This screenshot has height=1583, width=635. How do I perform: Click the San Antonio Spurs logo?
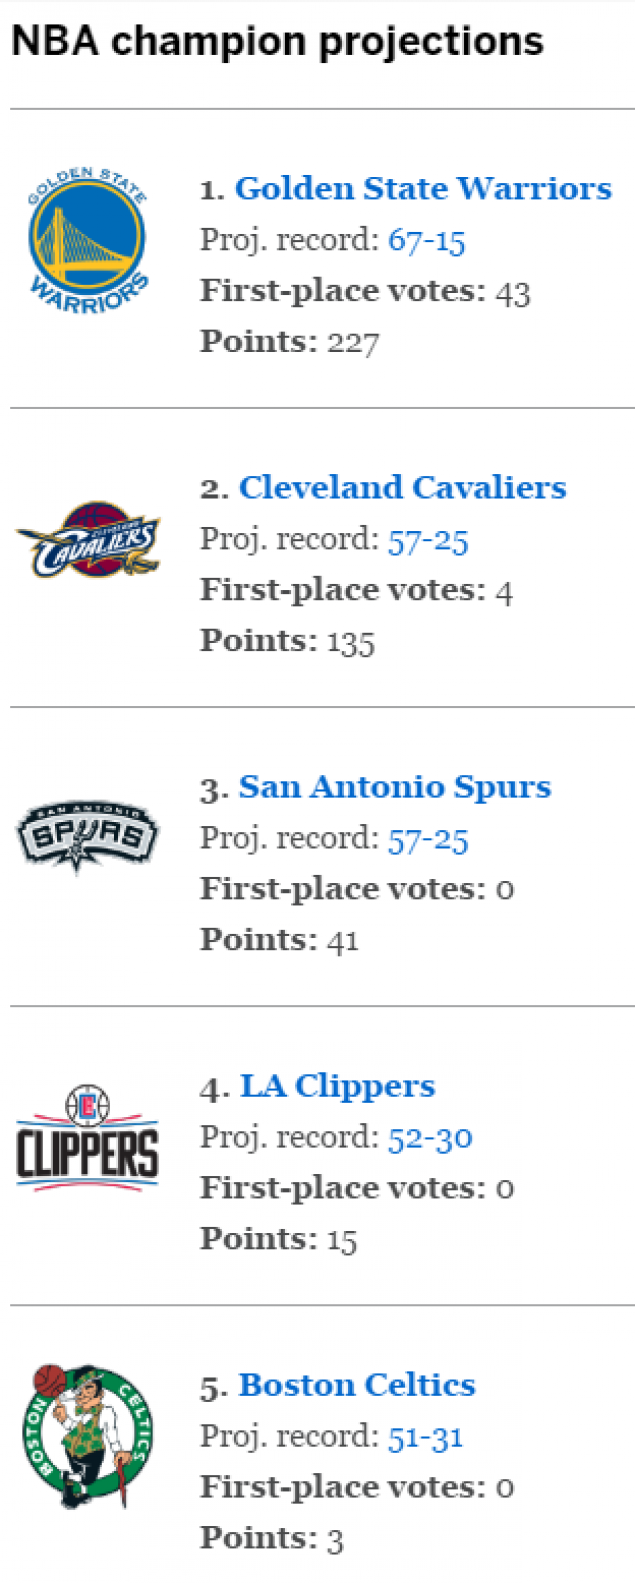pos(87,838)
